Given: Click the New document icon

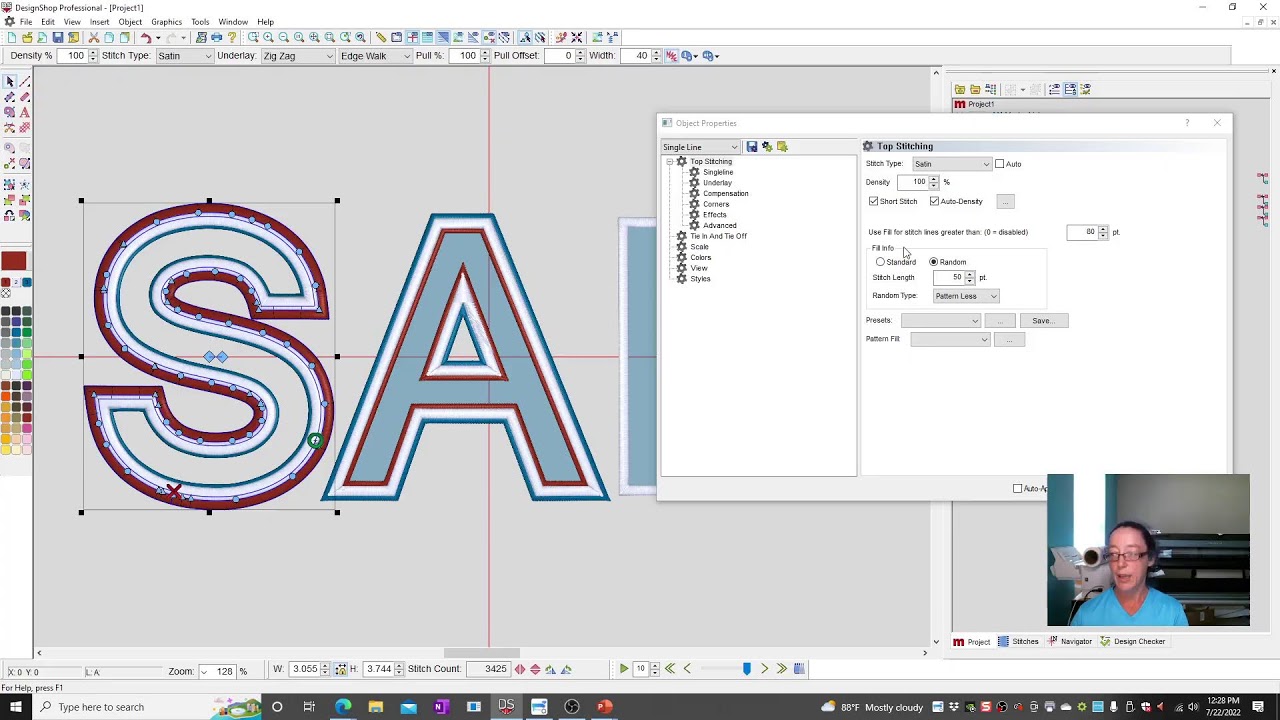Looking at the screenshot, I should pyautogui.click(x=12, y=37).
